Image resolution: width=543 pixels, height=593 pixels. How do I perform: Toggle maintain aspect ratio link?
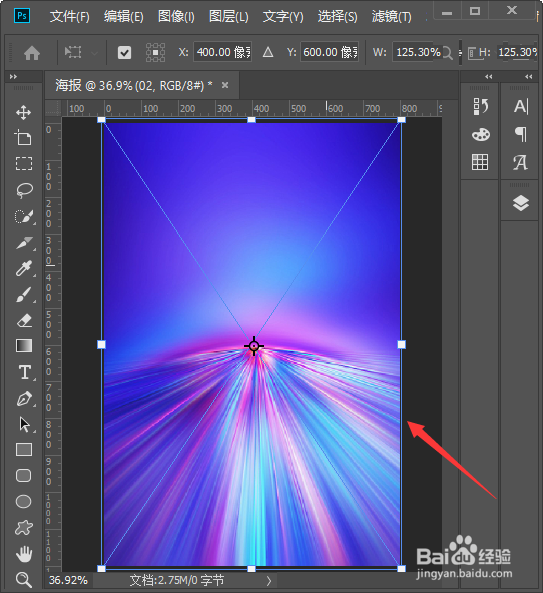coord(460,52)
